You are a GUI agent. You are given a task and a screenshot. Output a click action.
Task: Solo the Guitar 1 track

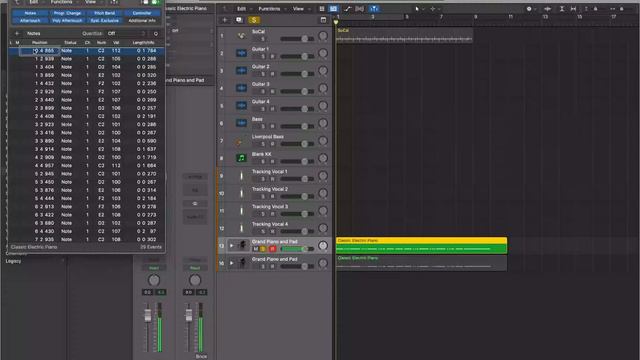263,56
